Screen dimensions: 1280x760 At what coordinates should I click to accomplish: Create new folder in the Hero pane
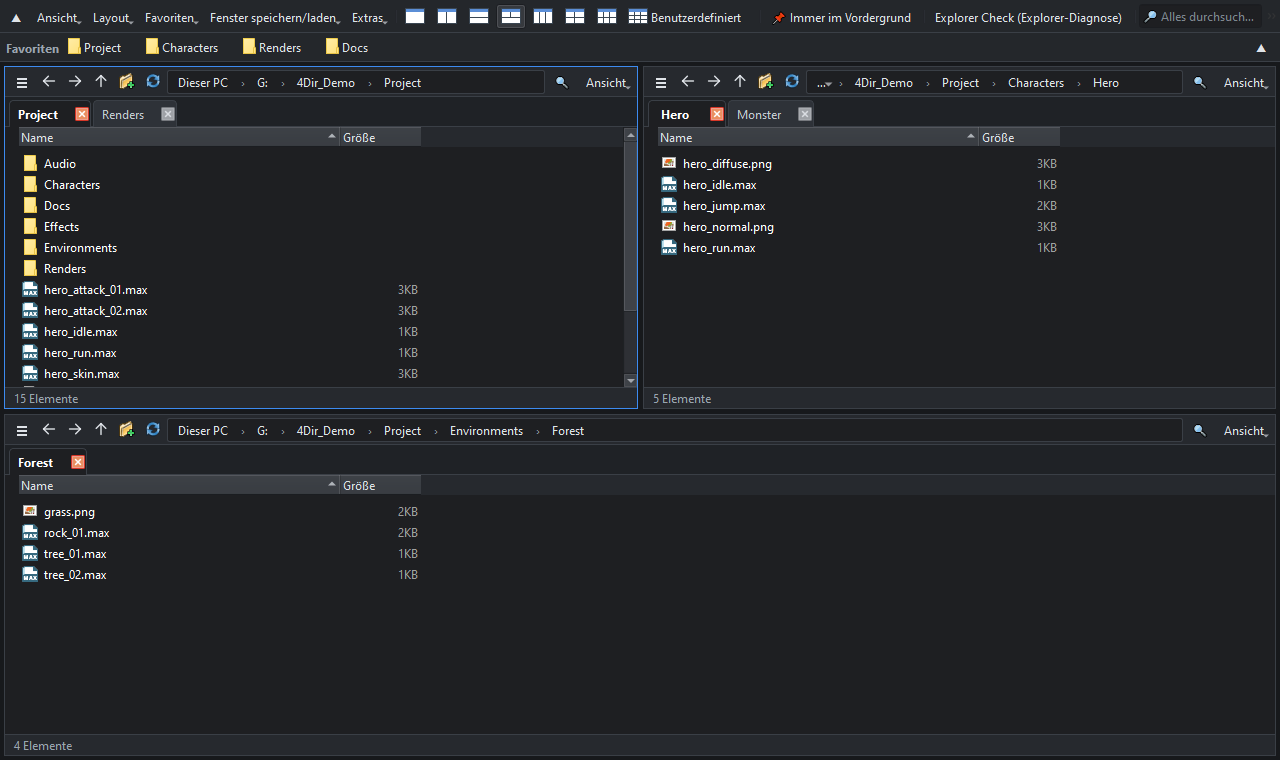point(765,82)
